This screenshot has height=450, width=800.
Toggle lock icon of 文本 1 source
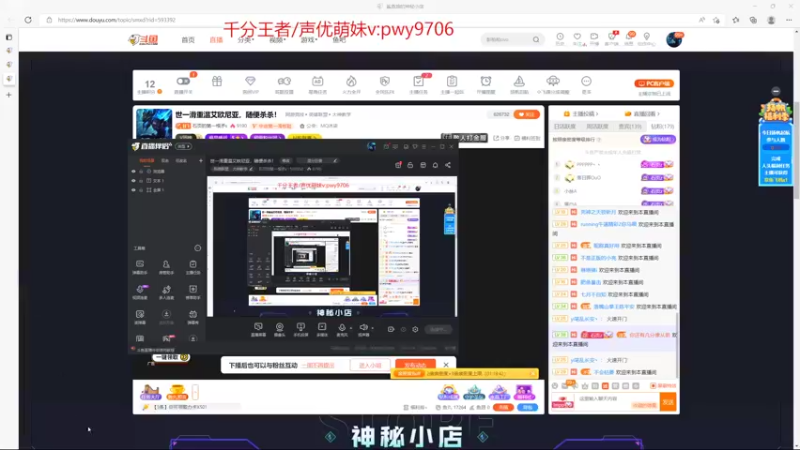[x=141, y=181]
